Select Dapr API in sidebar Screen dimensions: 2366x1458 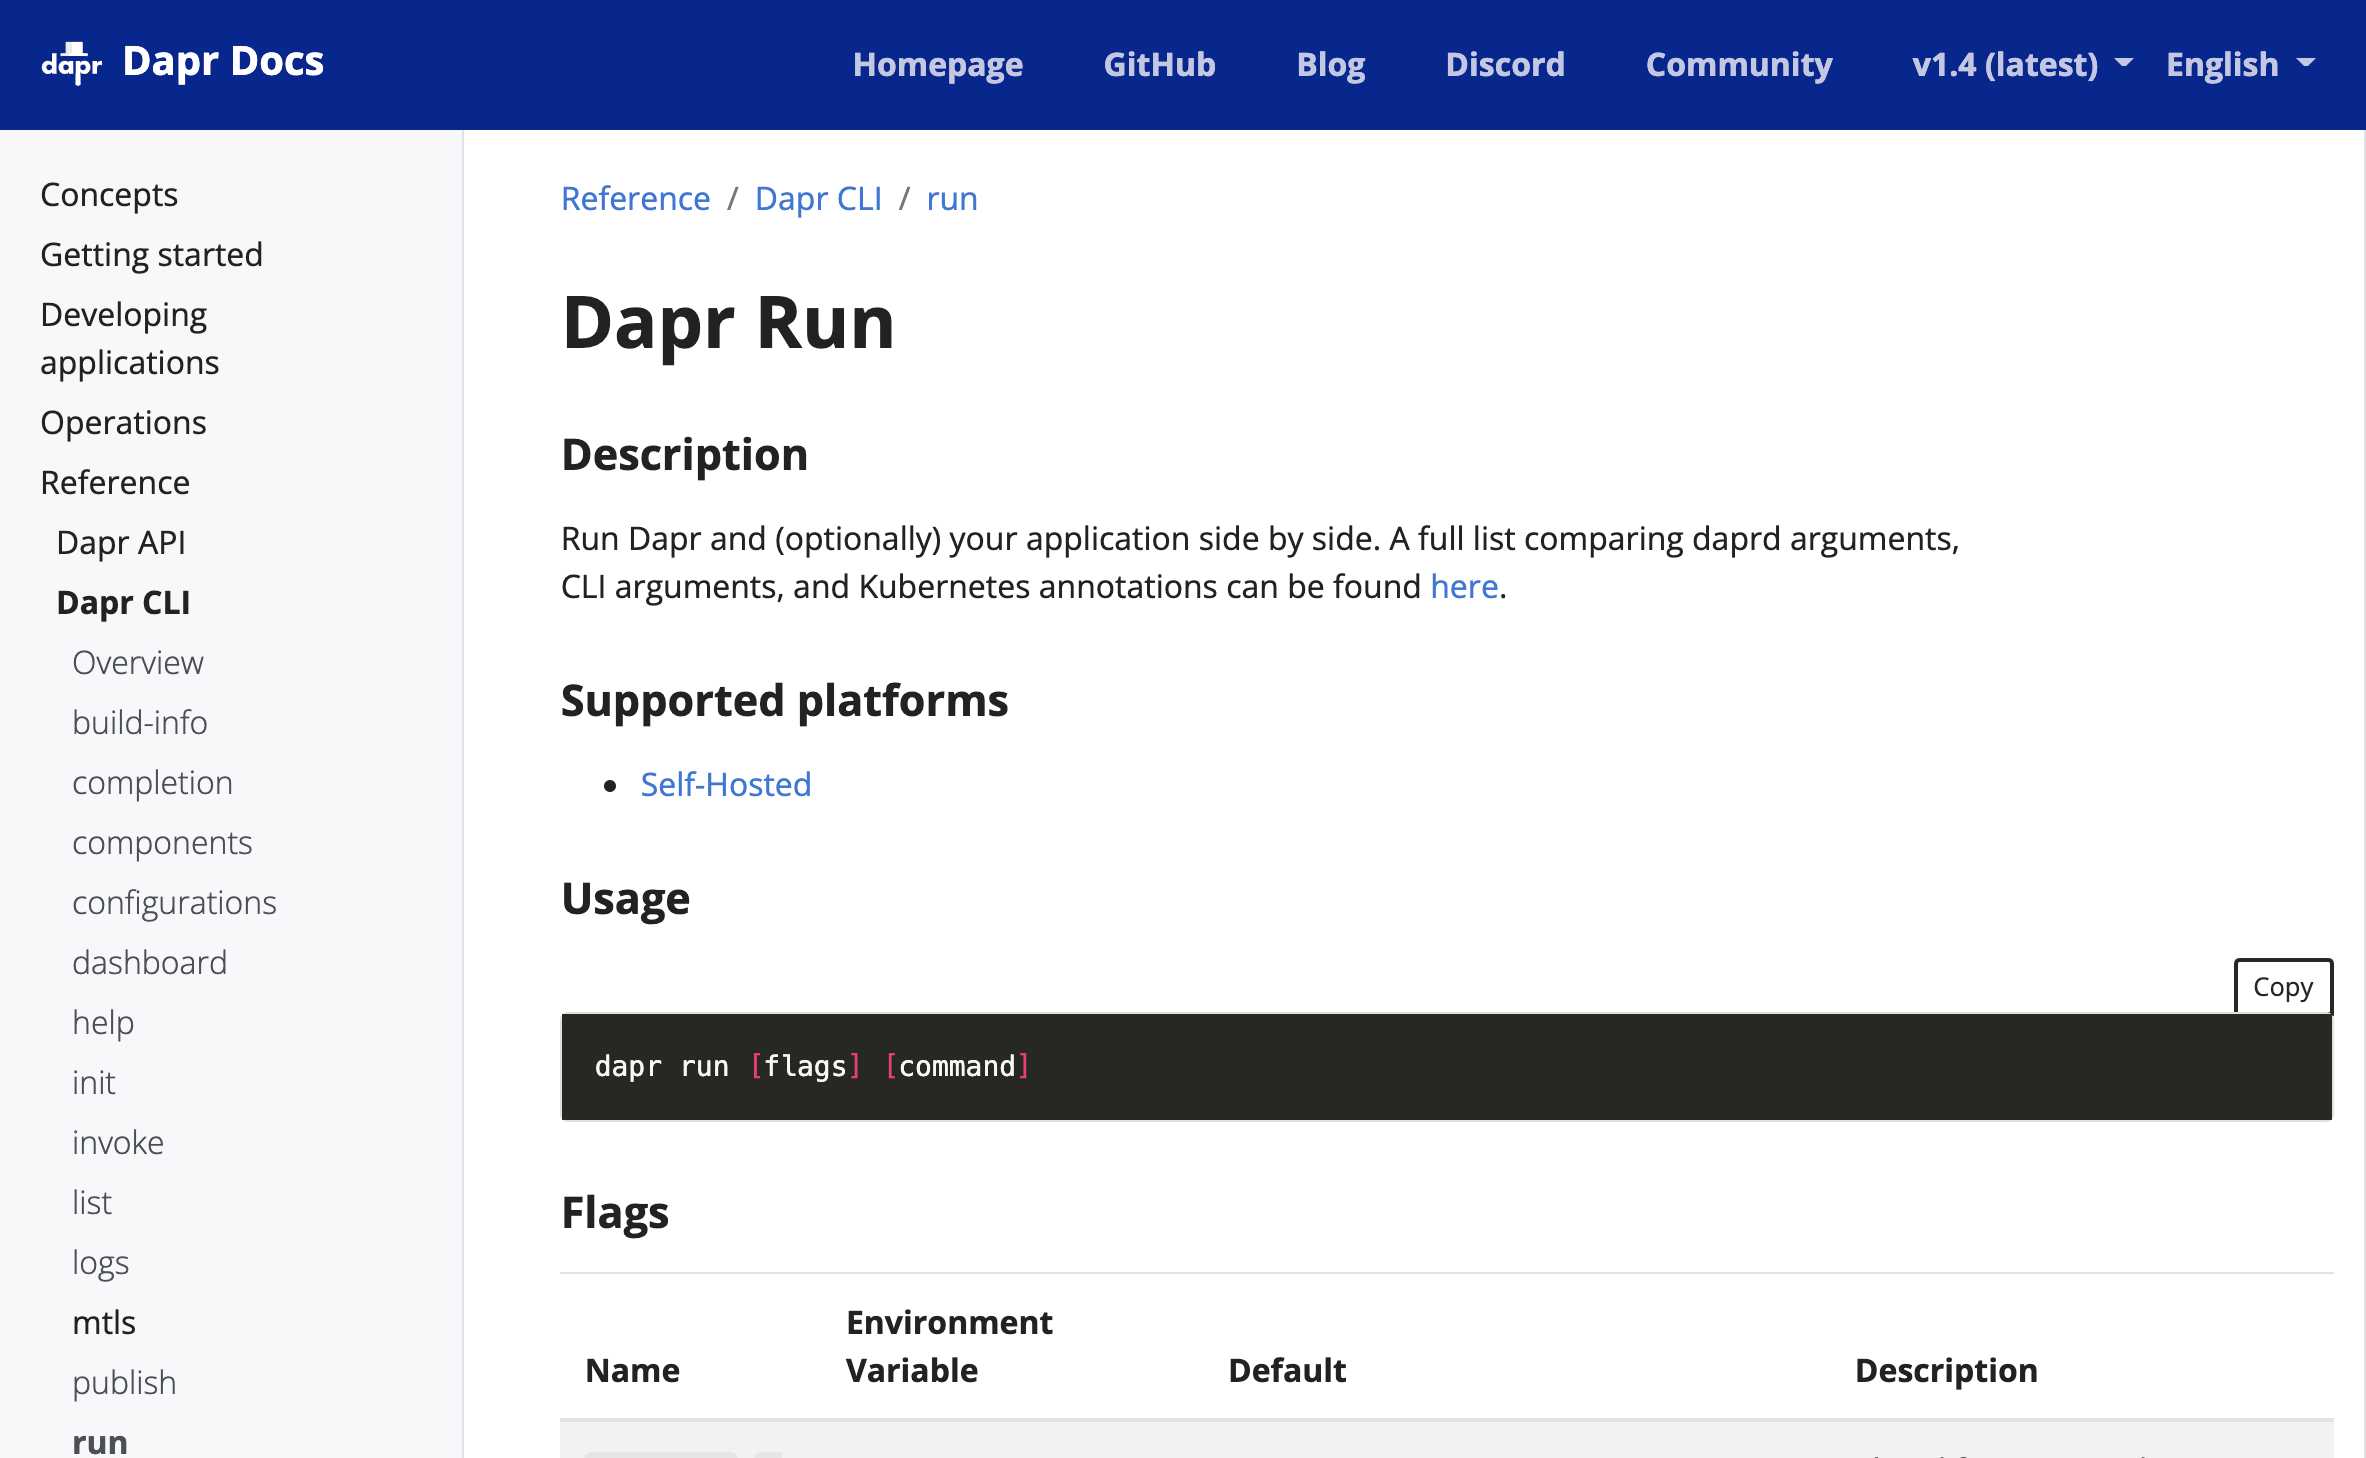121,543
